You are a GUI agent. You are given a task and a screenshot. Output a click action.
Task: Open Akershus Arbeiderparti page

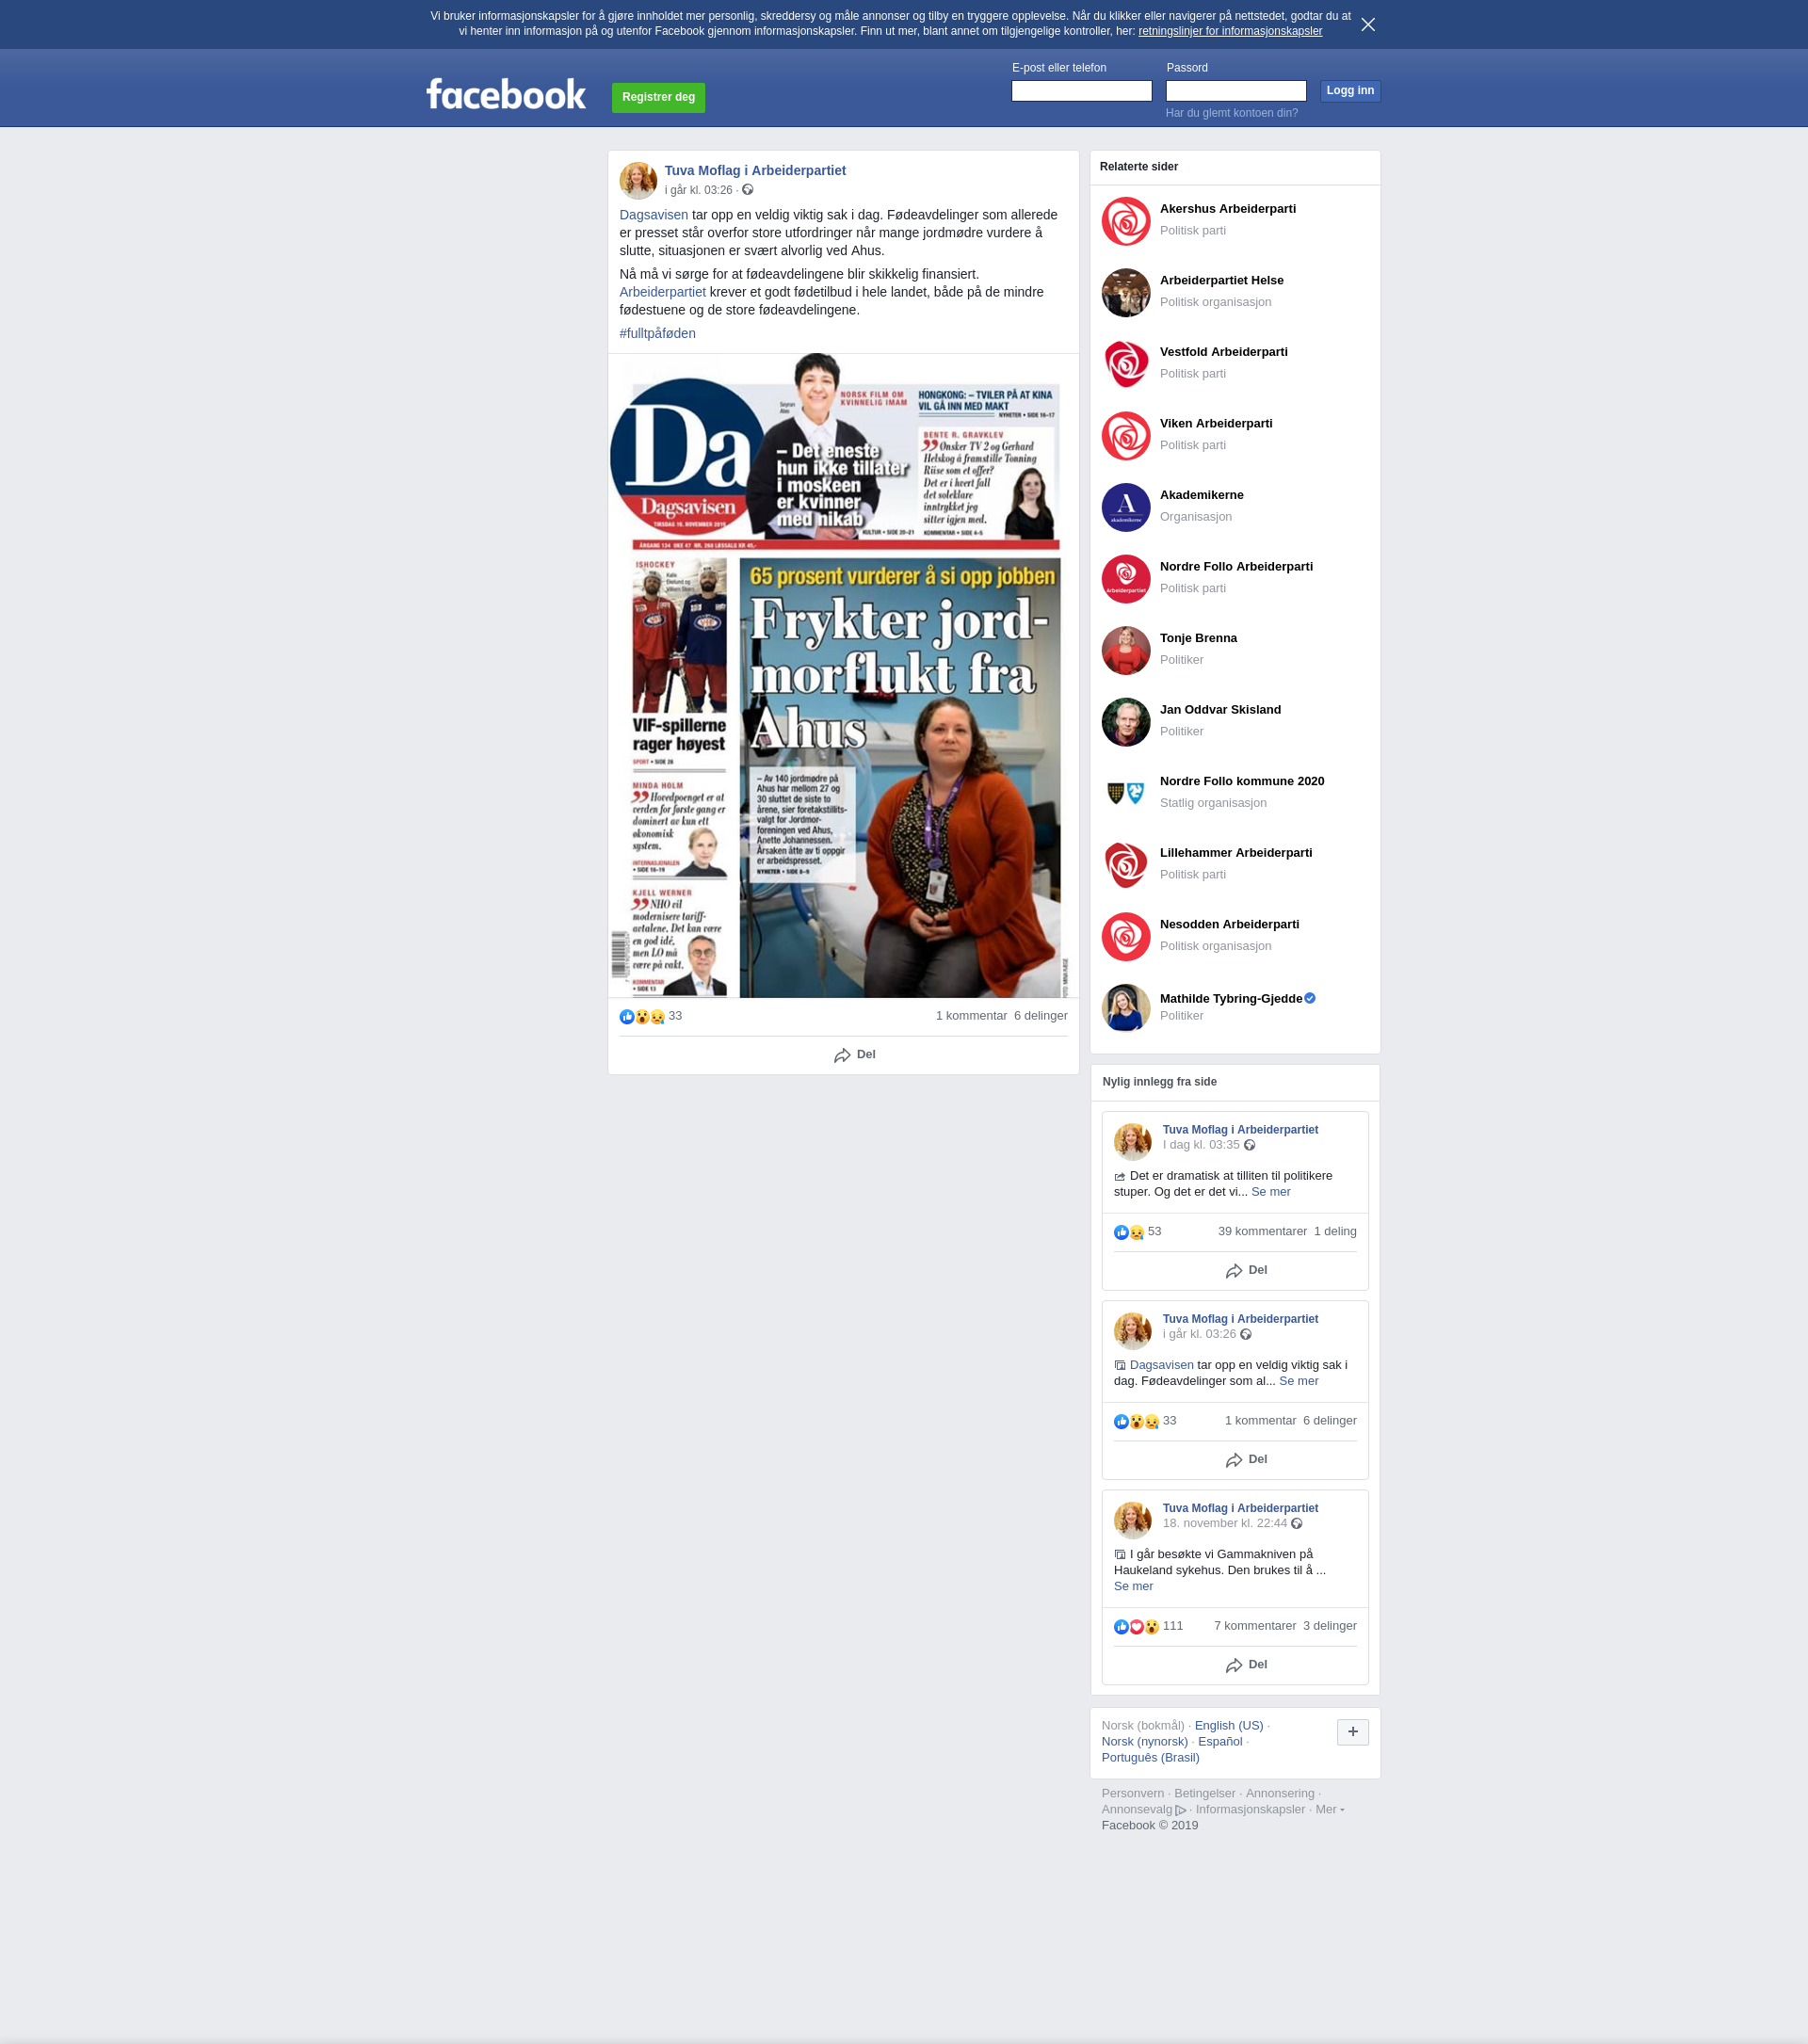(x=1227, y=209)
